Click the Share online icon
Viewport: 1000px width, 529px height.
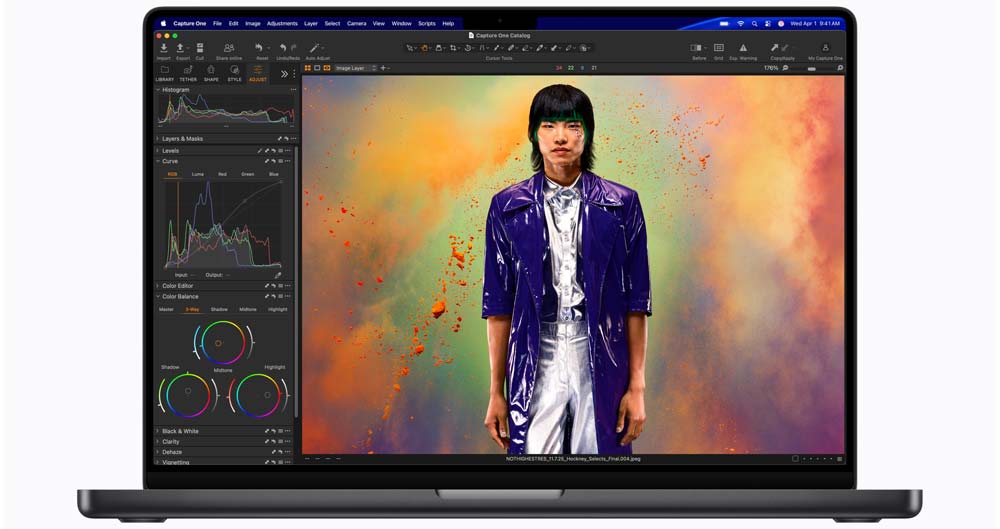[x=229, y=48]
